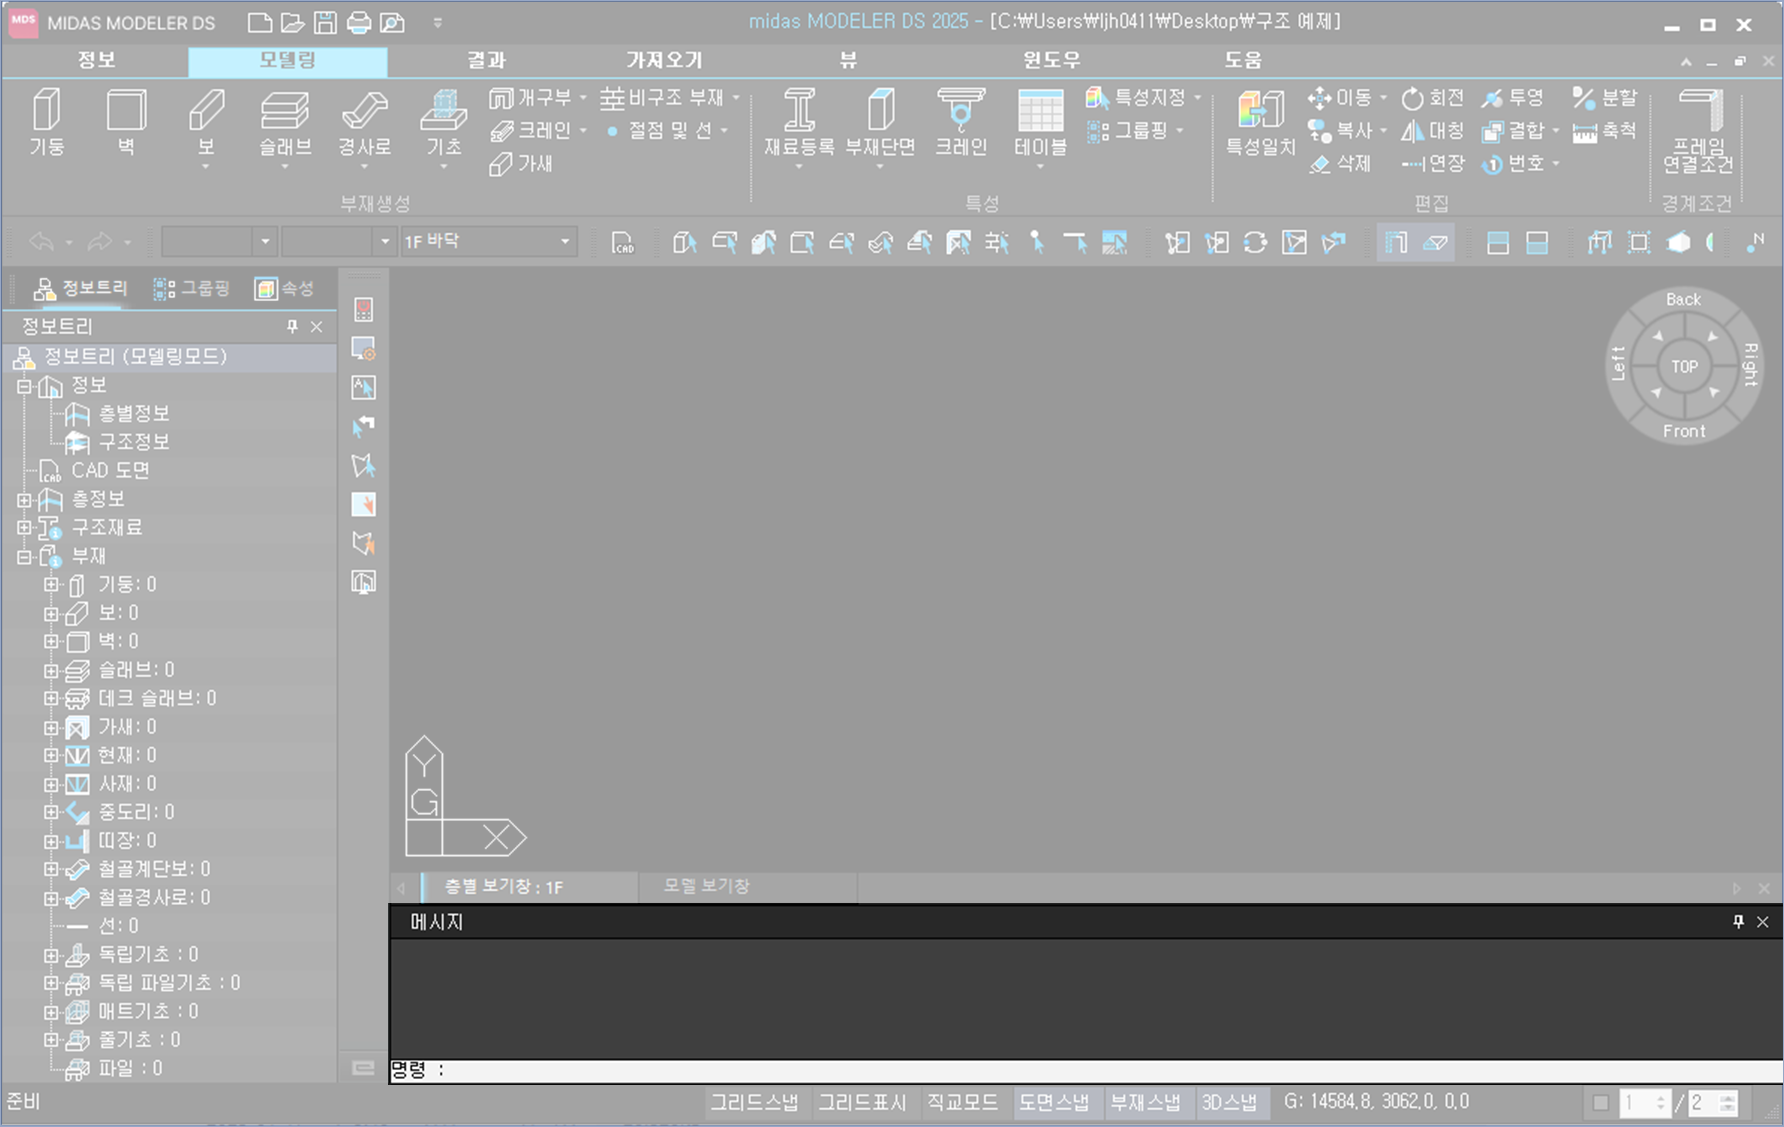
Task: Open the 정보 ribbon tab
Action: (x=96, y=60)
